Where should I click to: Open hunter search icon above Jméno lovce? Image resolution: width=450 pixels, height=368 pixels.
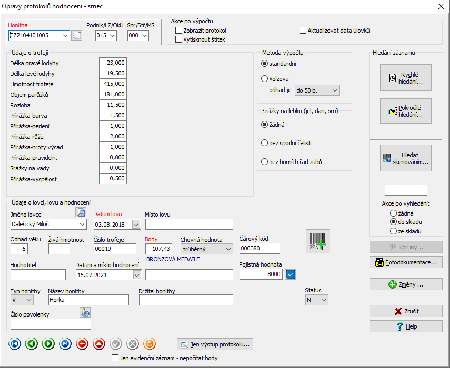coord(80,212)
